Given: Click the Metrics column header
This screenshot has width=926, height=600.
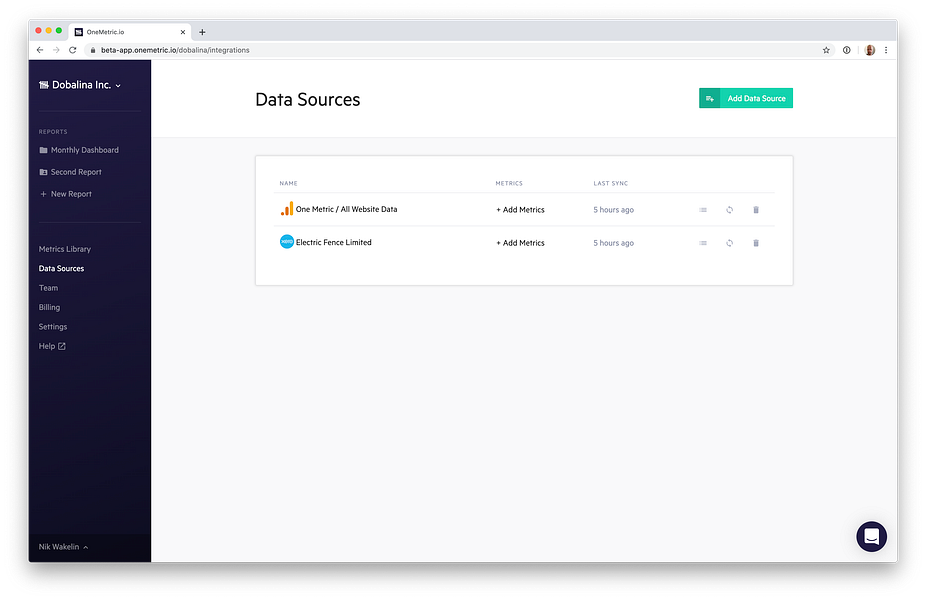Looking at the screenshot, I should click(509, 183).
